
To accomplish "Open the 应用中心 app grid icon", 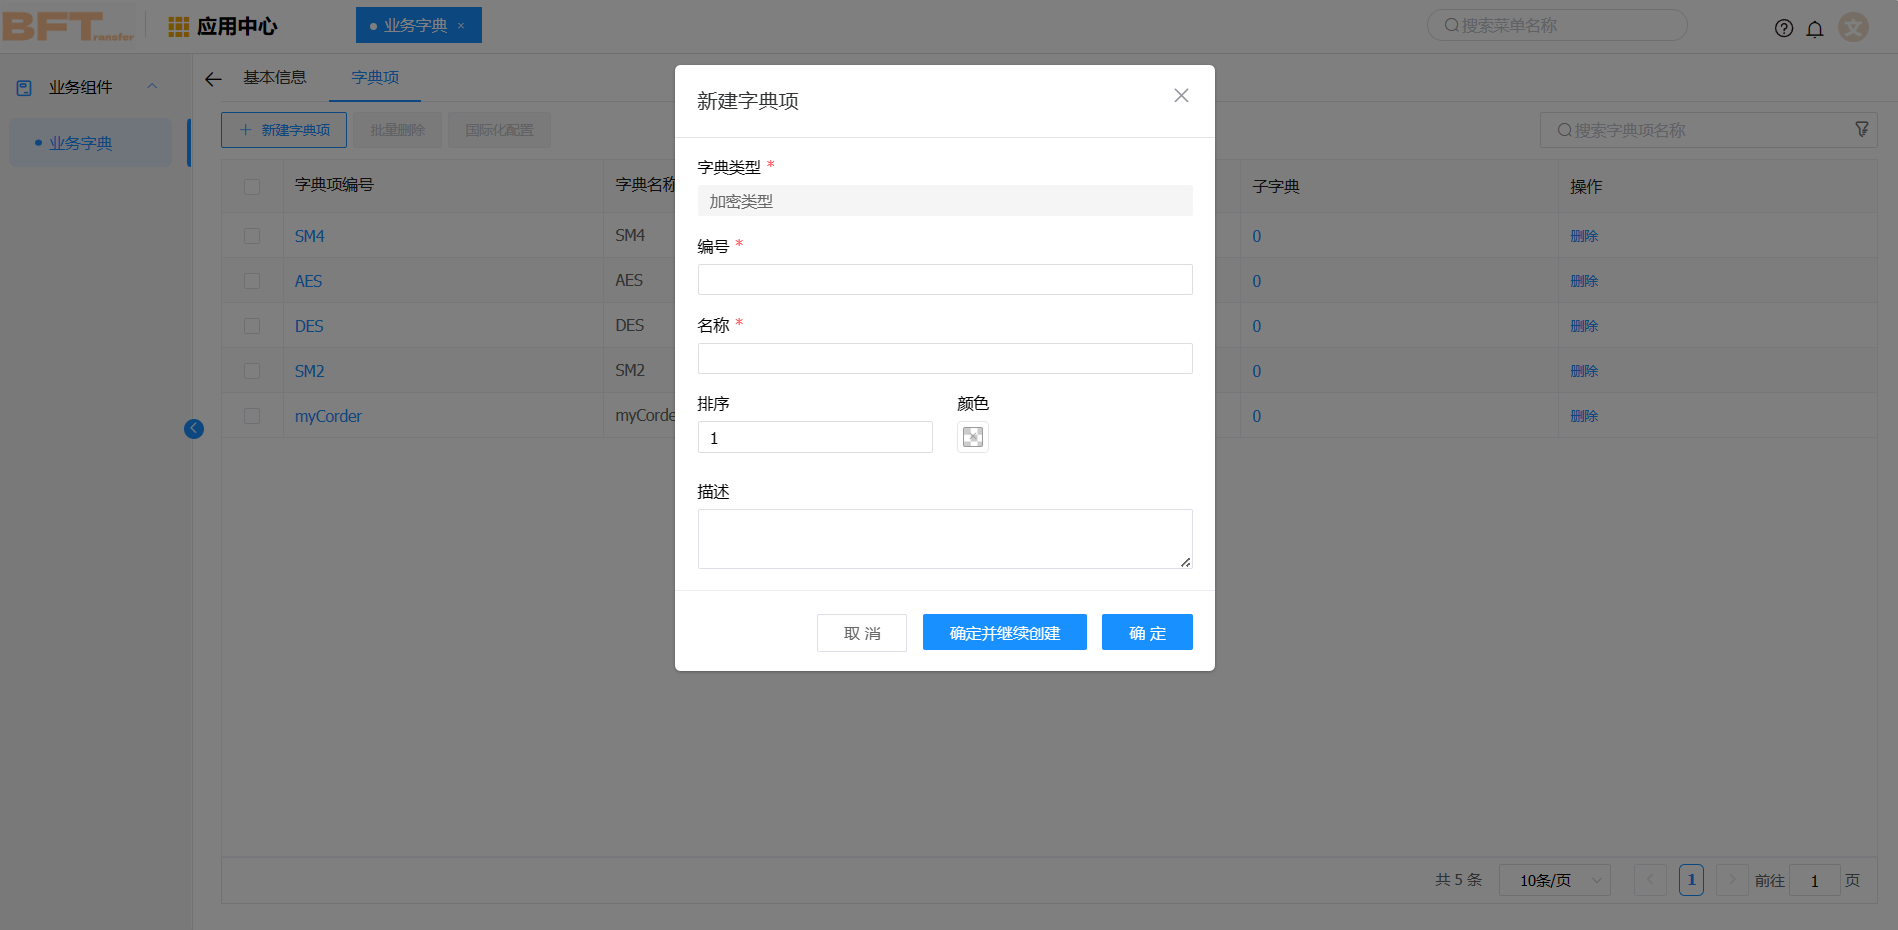I will [x=178, y=25].
